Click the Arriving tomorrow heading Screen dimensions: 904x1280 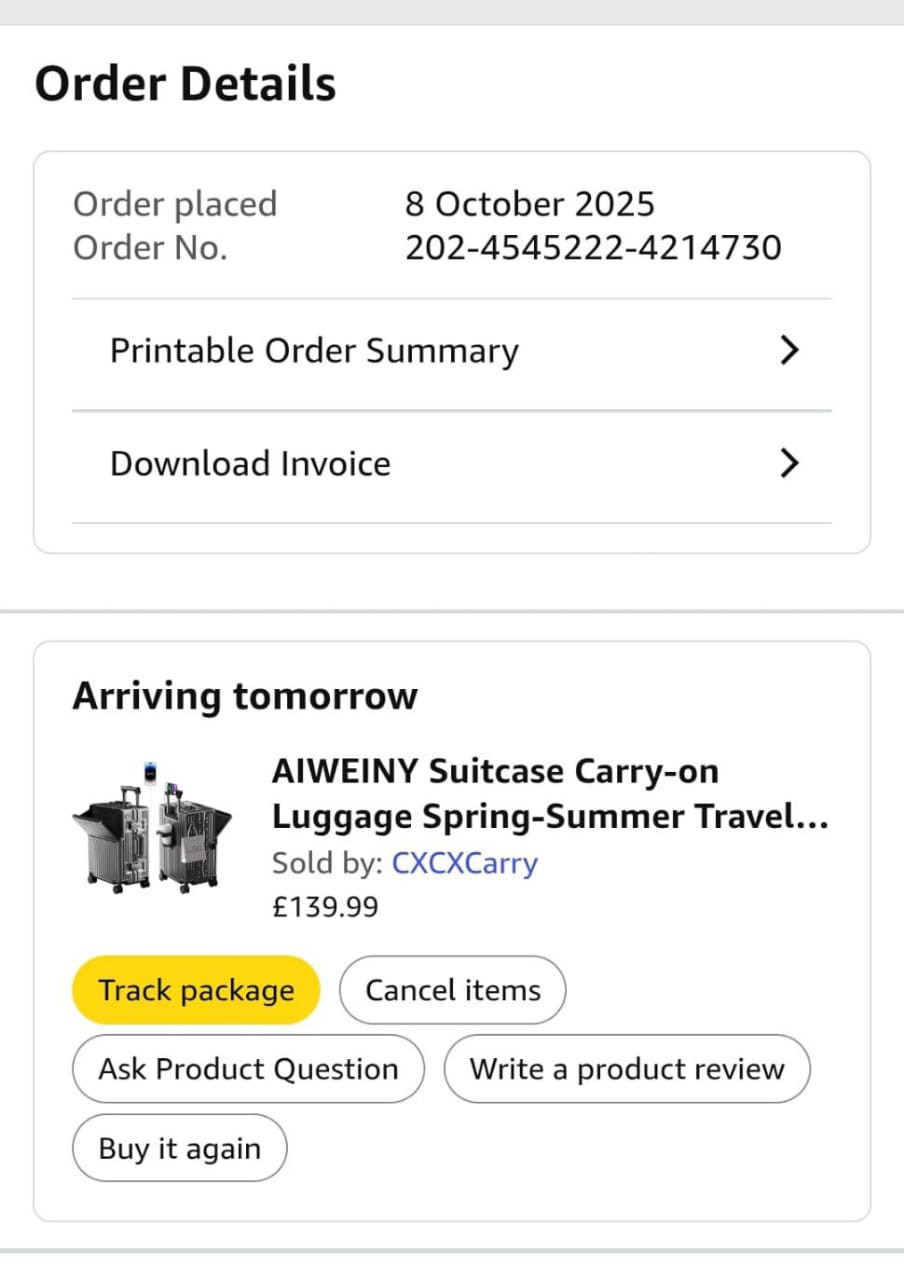click(245, 696)
